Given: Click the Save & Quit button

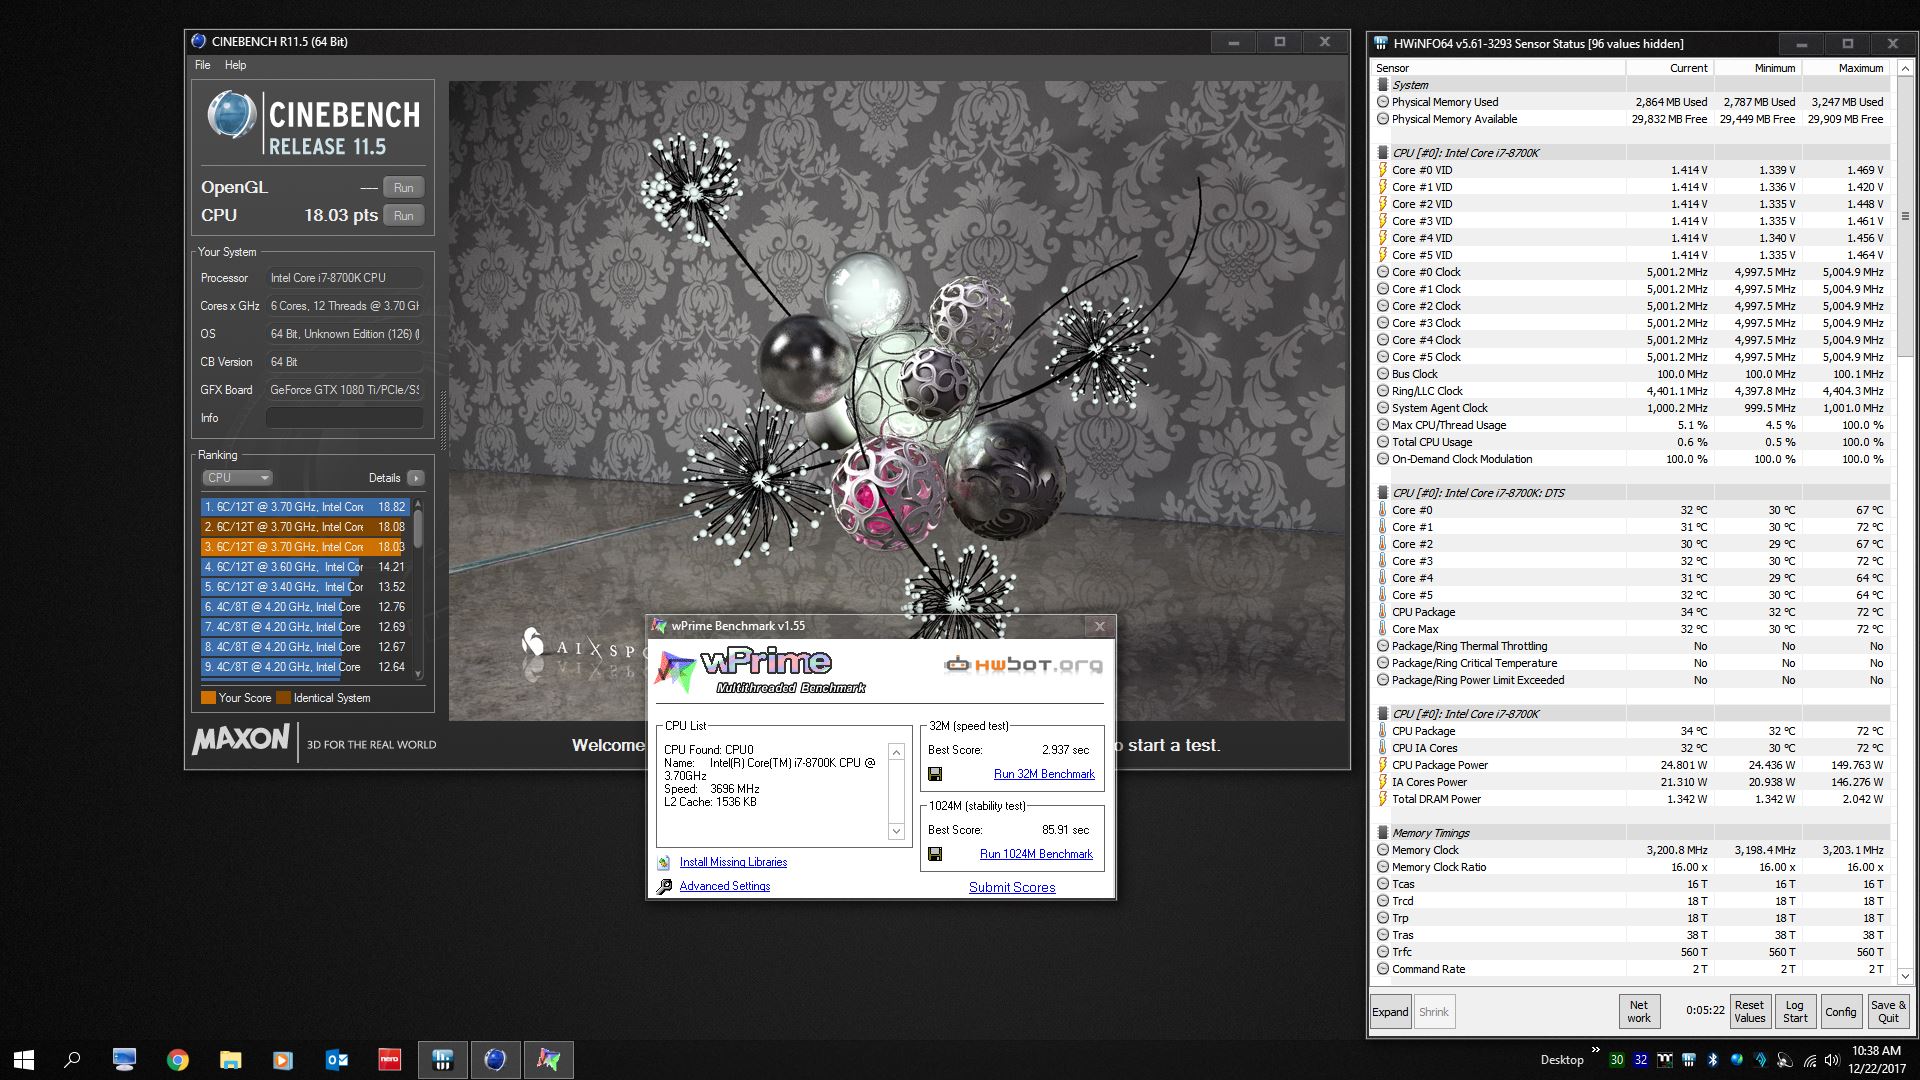Looking at the screenshot, I should pos(1888,1012).
